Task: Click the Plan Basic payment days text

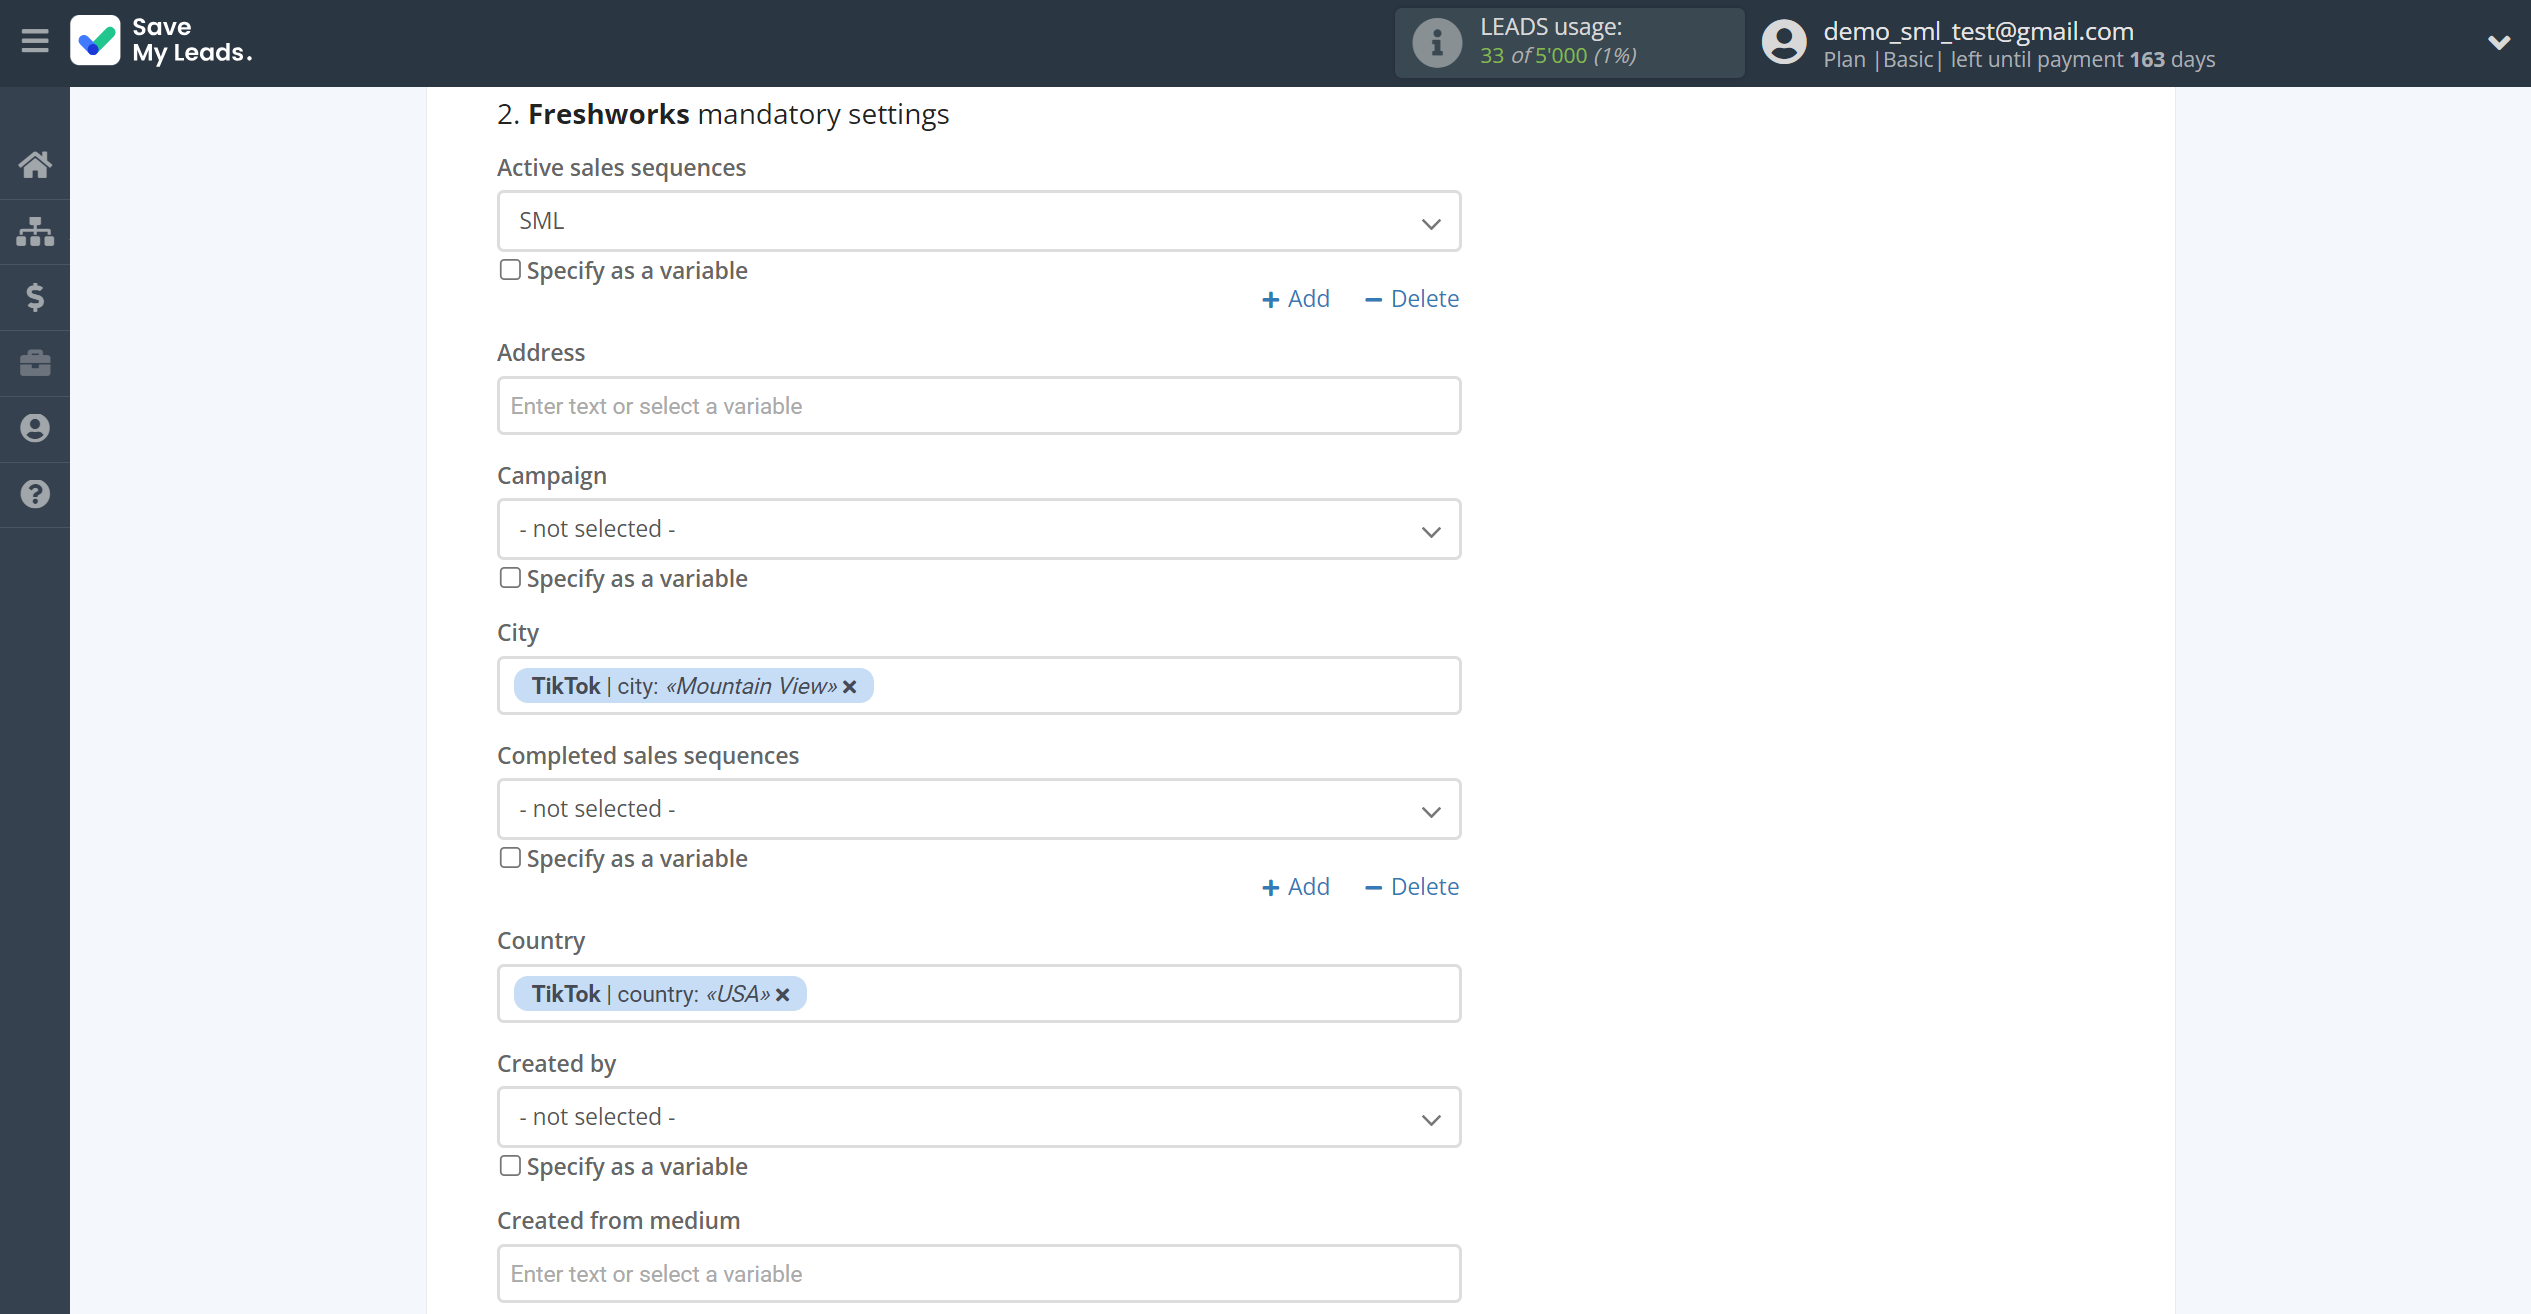Action: (2019, 60)
